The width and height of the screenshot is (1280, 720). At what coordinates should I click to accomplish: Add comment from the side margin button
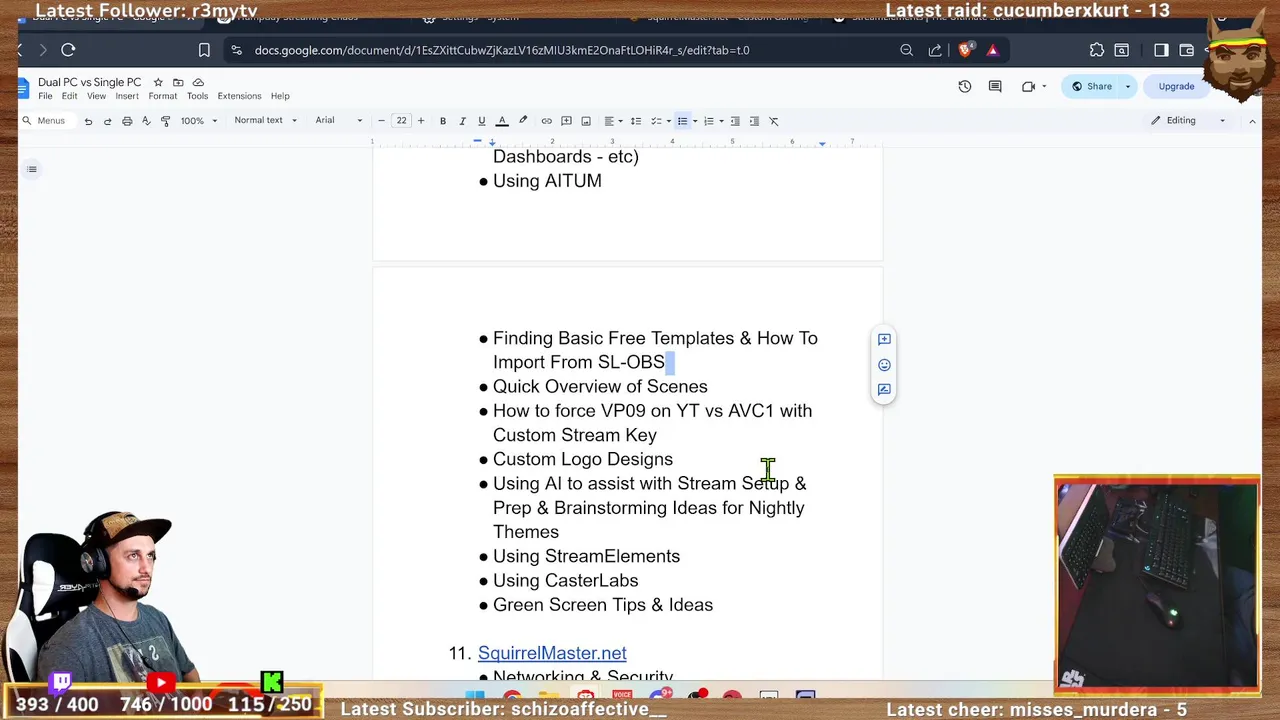click(x=884, y=340)
